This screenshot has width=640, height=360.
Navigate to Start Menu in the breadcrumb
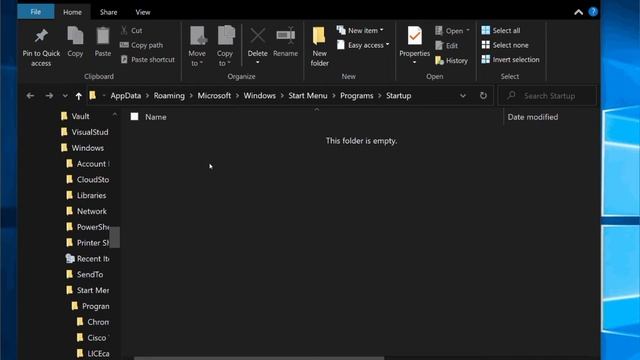coord(308,96)
